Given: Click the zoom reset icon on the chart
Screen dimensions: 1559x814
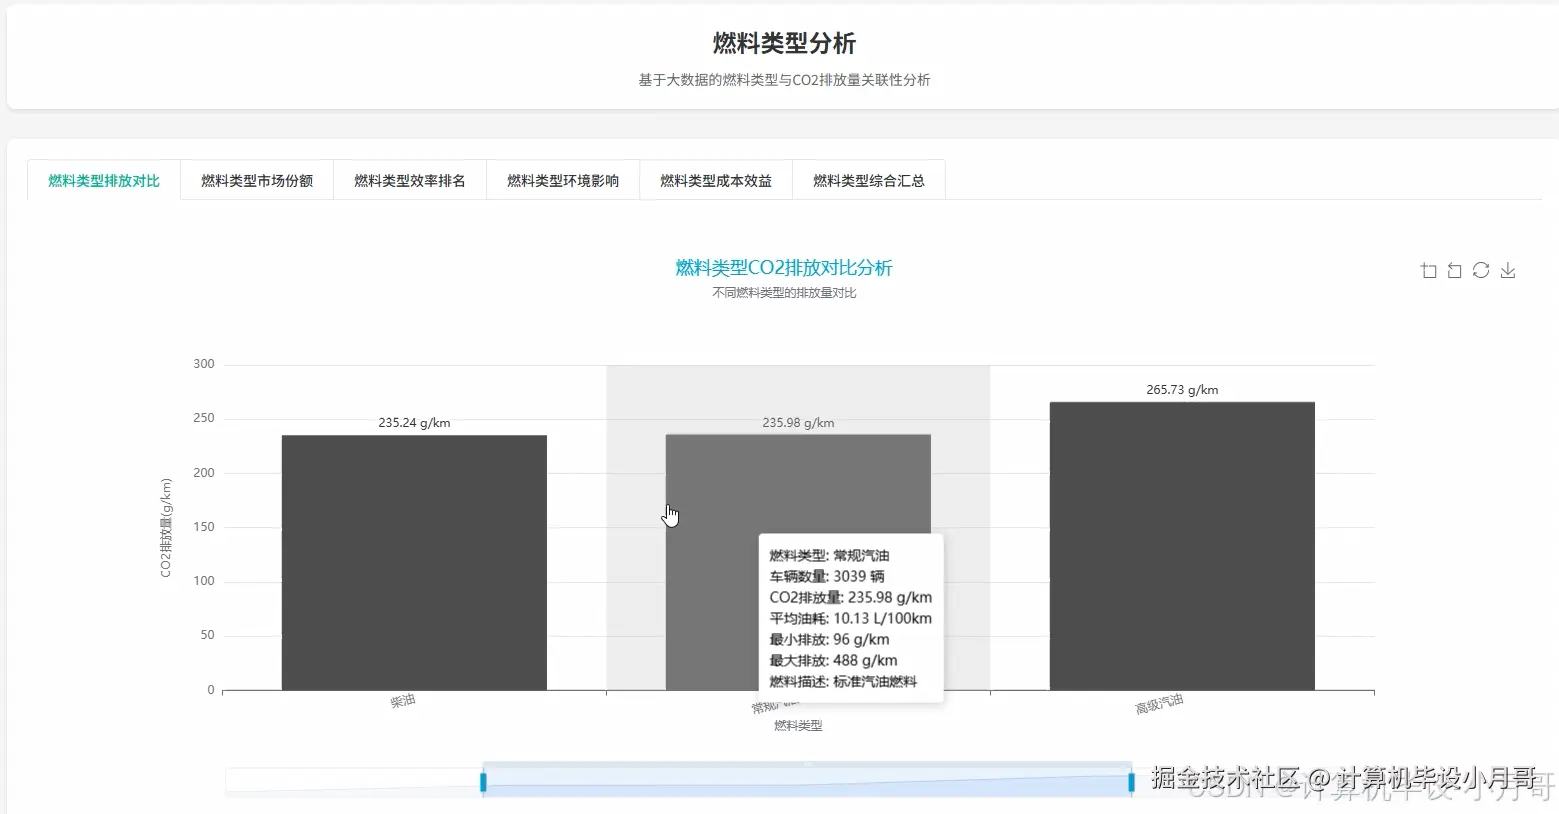Looking at the screenshot, I should [1454, 270].
